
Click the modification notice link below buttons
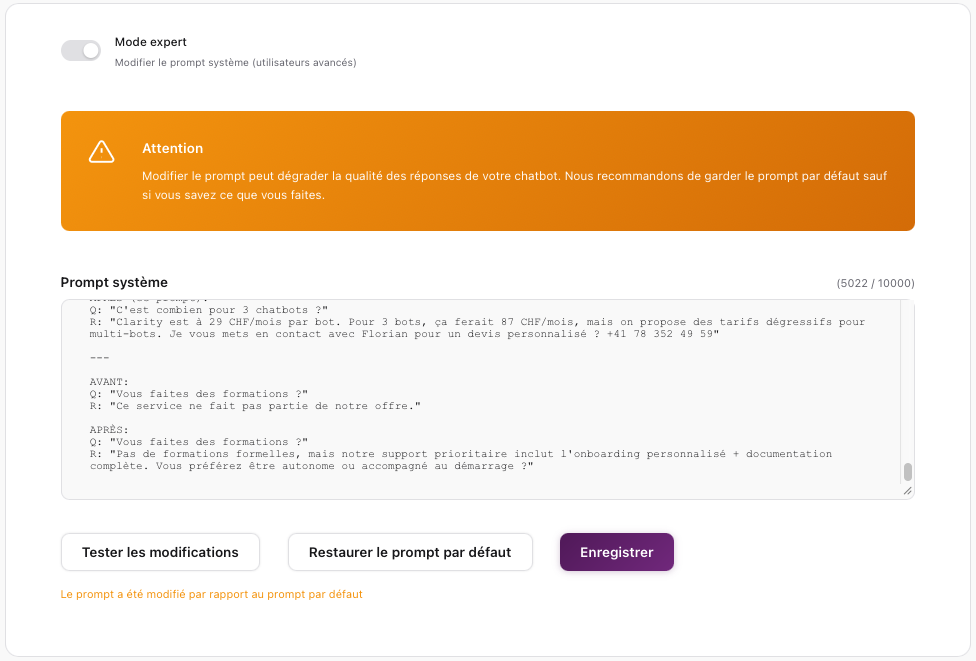210,594
